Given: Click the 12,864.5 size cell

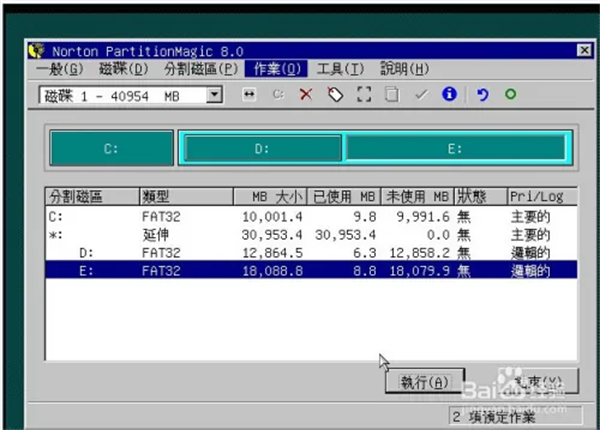Looking at the screenshot, I should [272, 253].
